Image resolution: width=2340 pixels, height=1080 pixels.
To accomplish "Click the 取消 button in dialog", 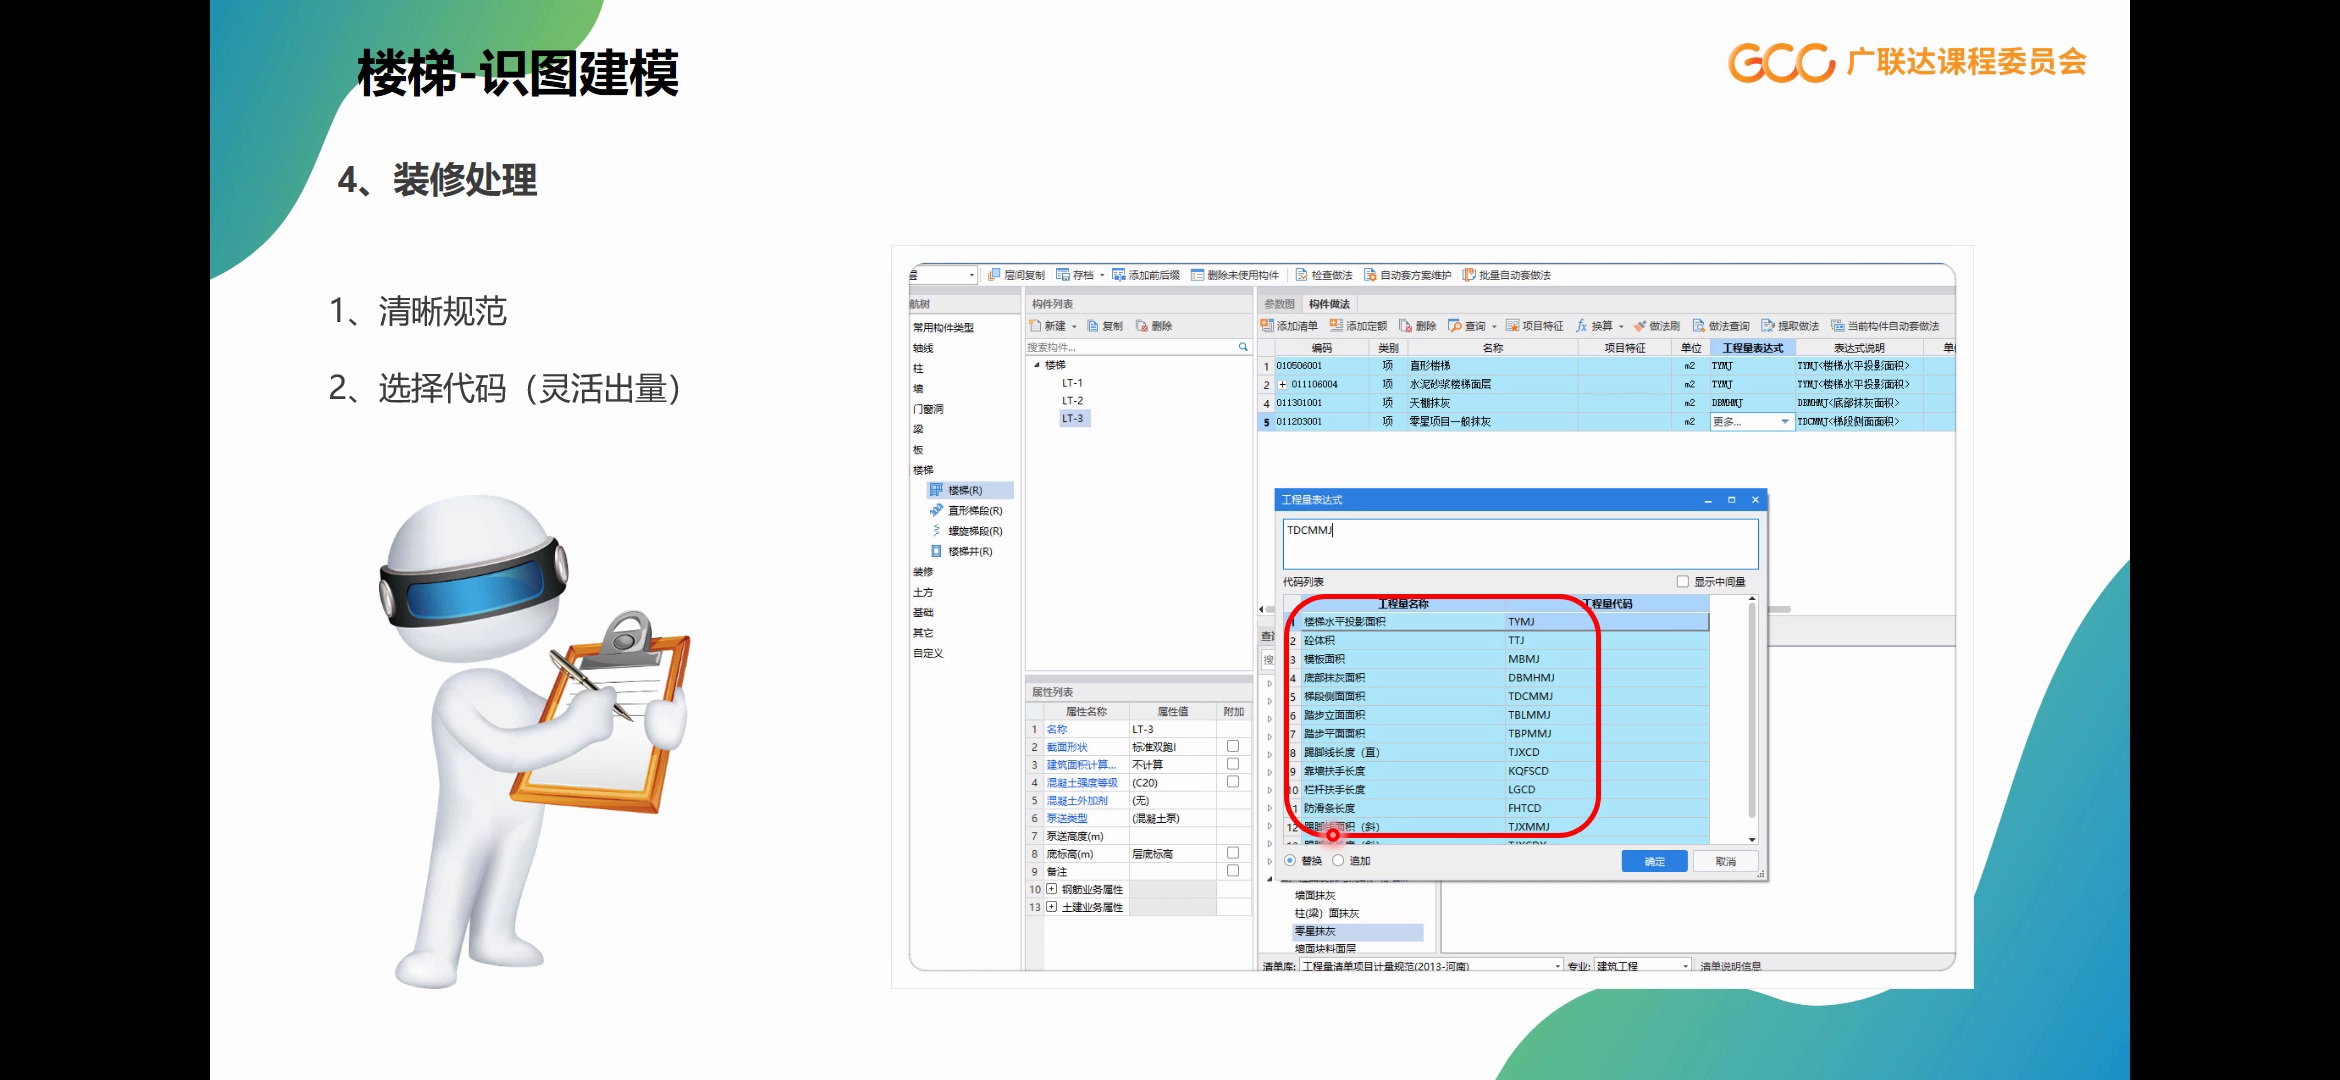I will tap(1726, 862).
